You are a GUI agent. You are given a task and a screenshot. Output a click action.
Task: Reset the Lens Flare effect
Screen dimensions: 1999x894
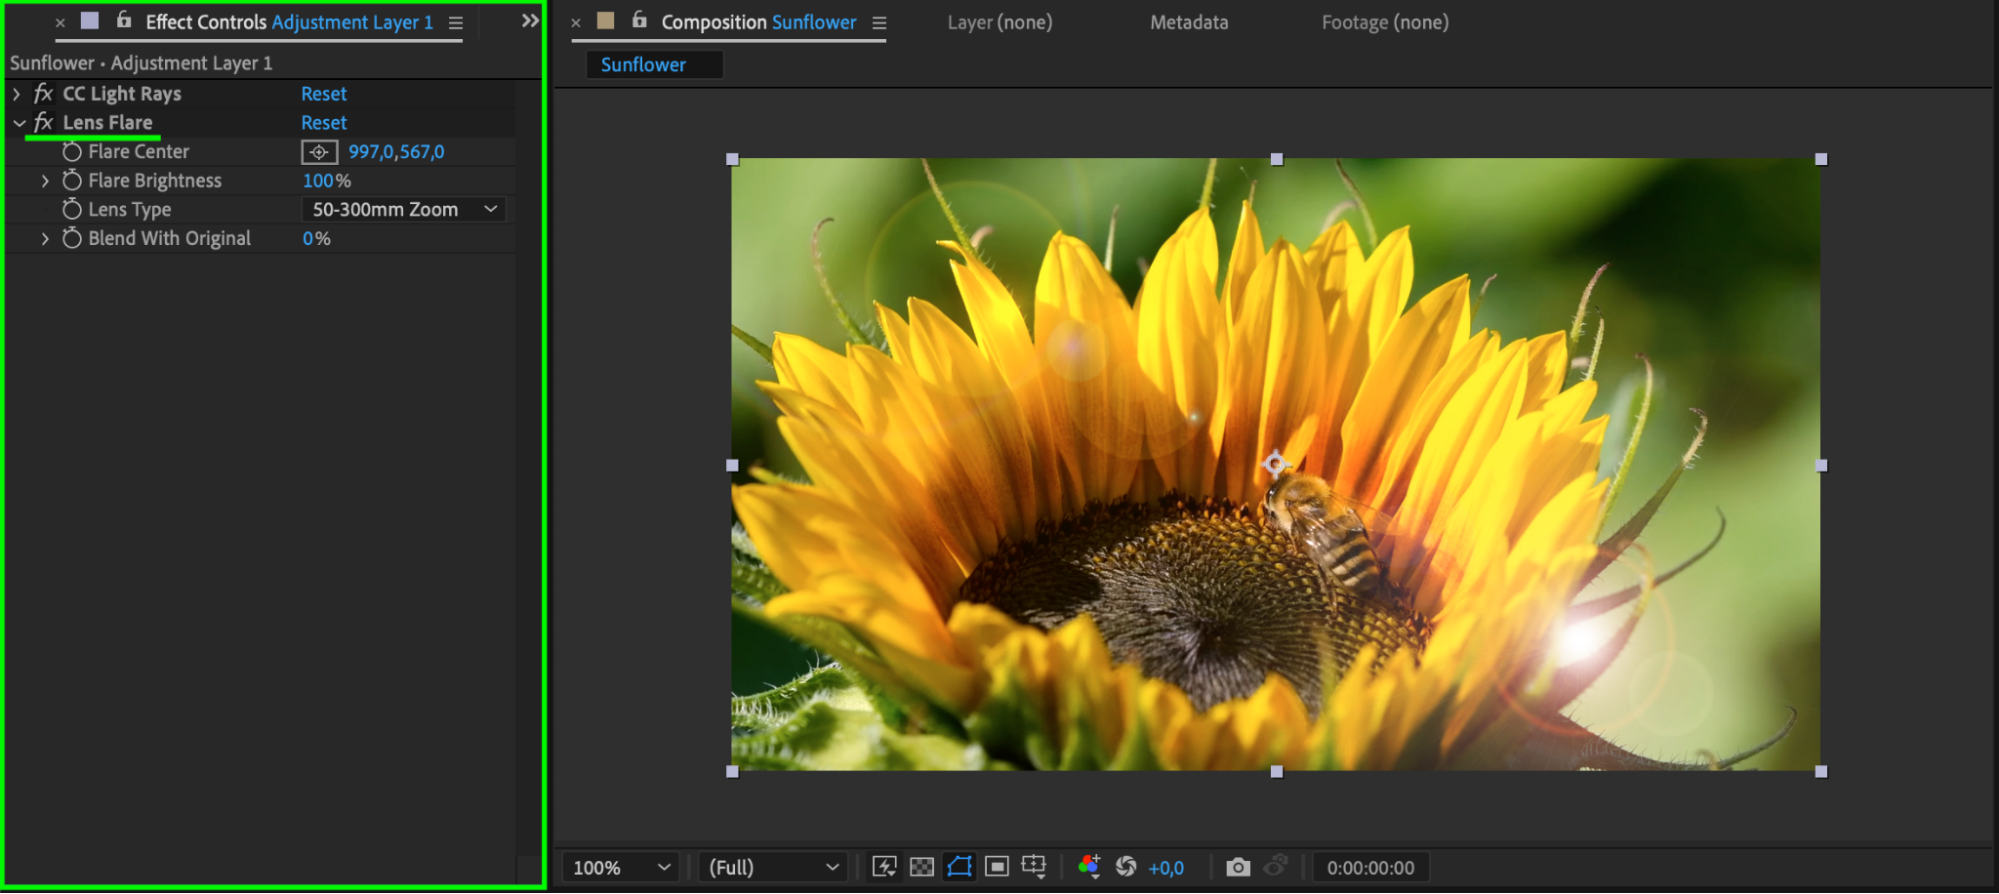(324, 123)
